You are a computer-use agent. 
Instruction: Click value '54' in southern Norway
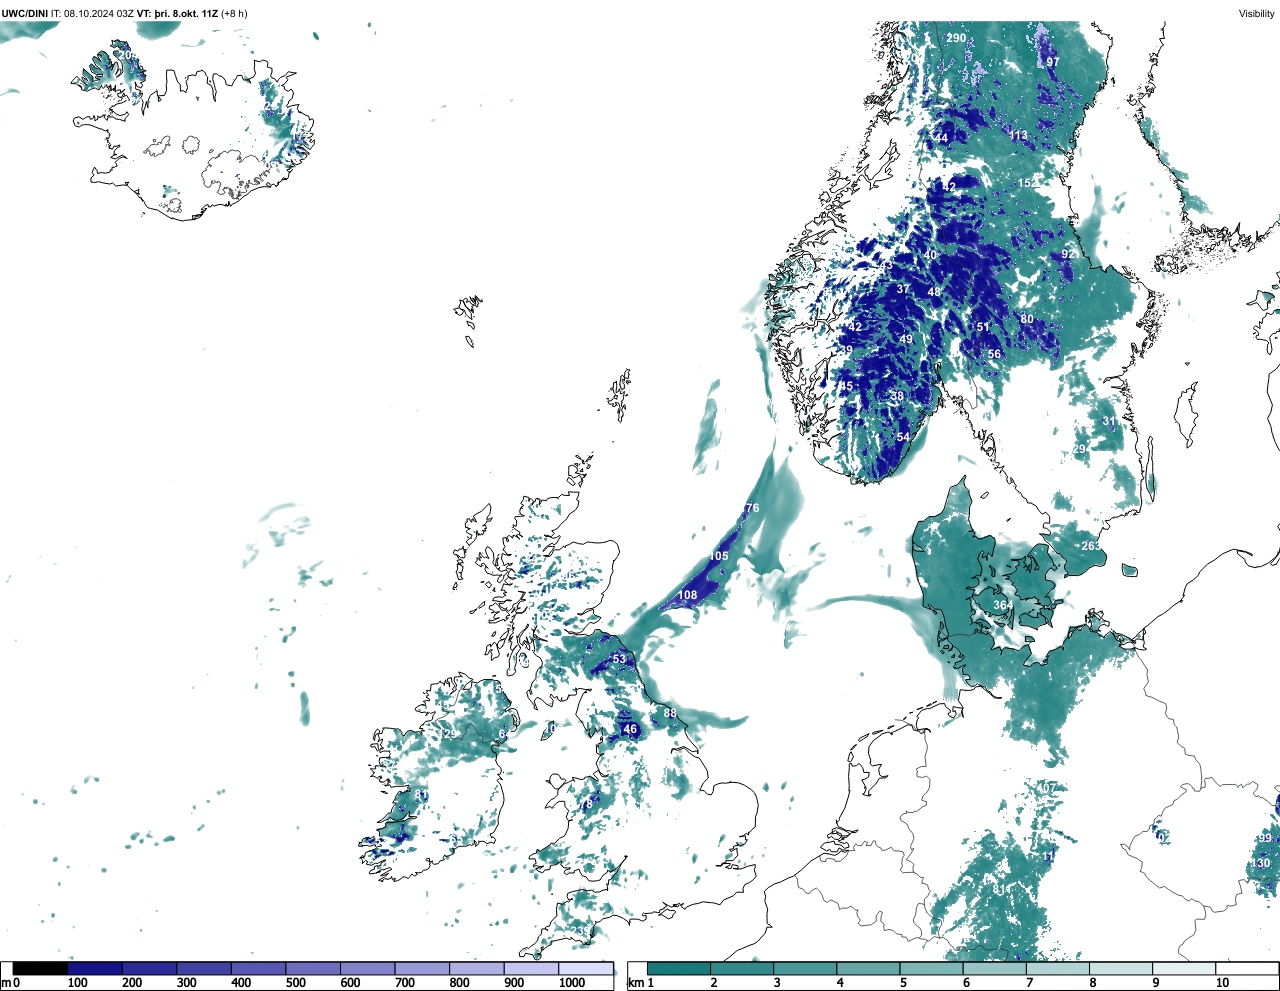pos(903,437)
